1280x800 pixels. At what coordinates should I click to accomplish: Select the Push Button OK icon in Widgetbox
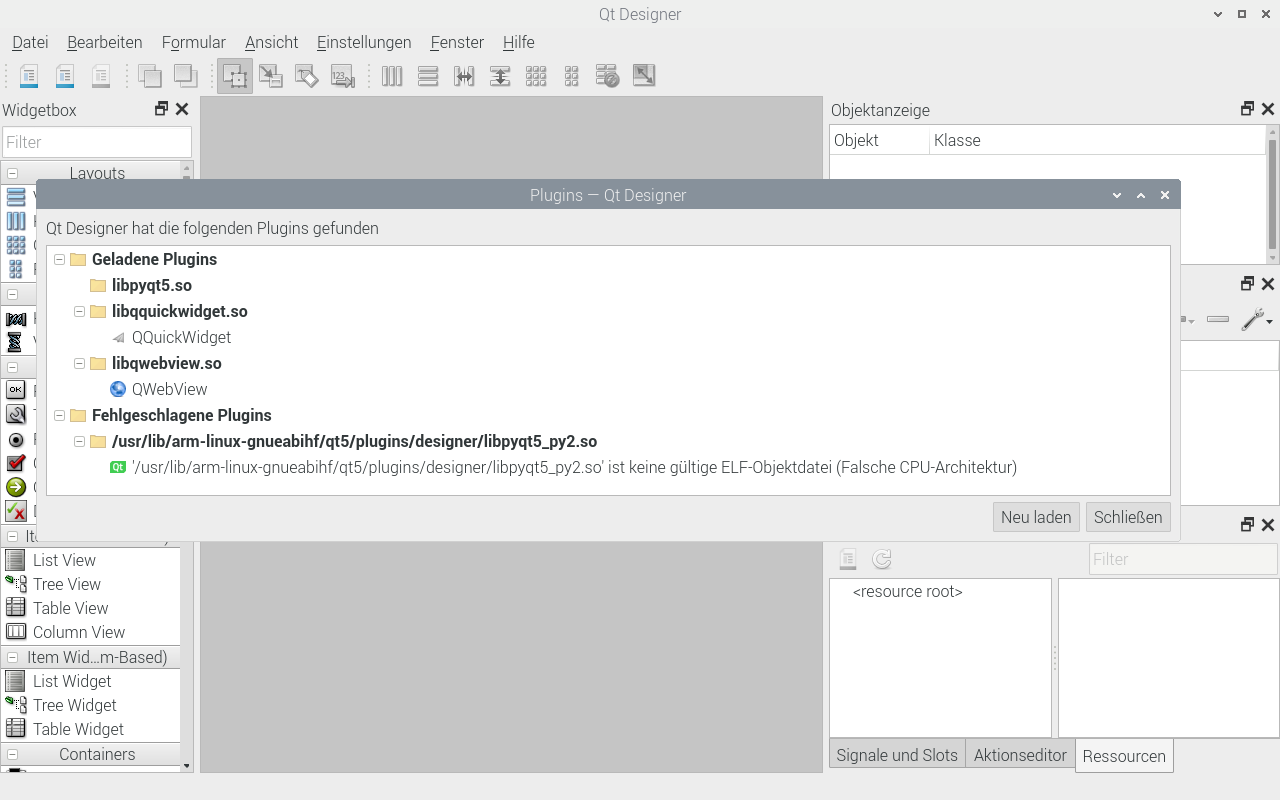(16, 390)
